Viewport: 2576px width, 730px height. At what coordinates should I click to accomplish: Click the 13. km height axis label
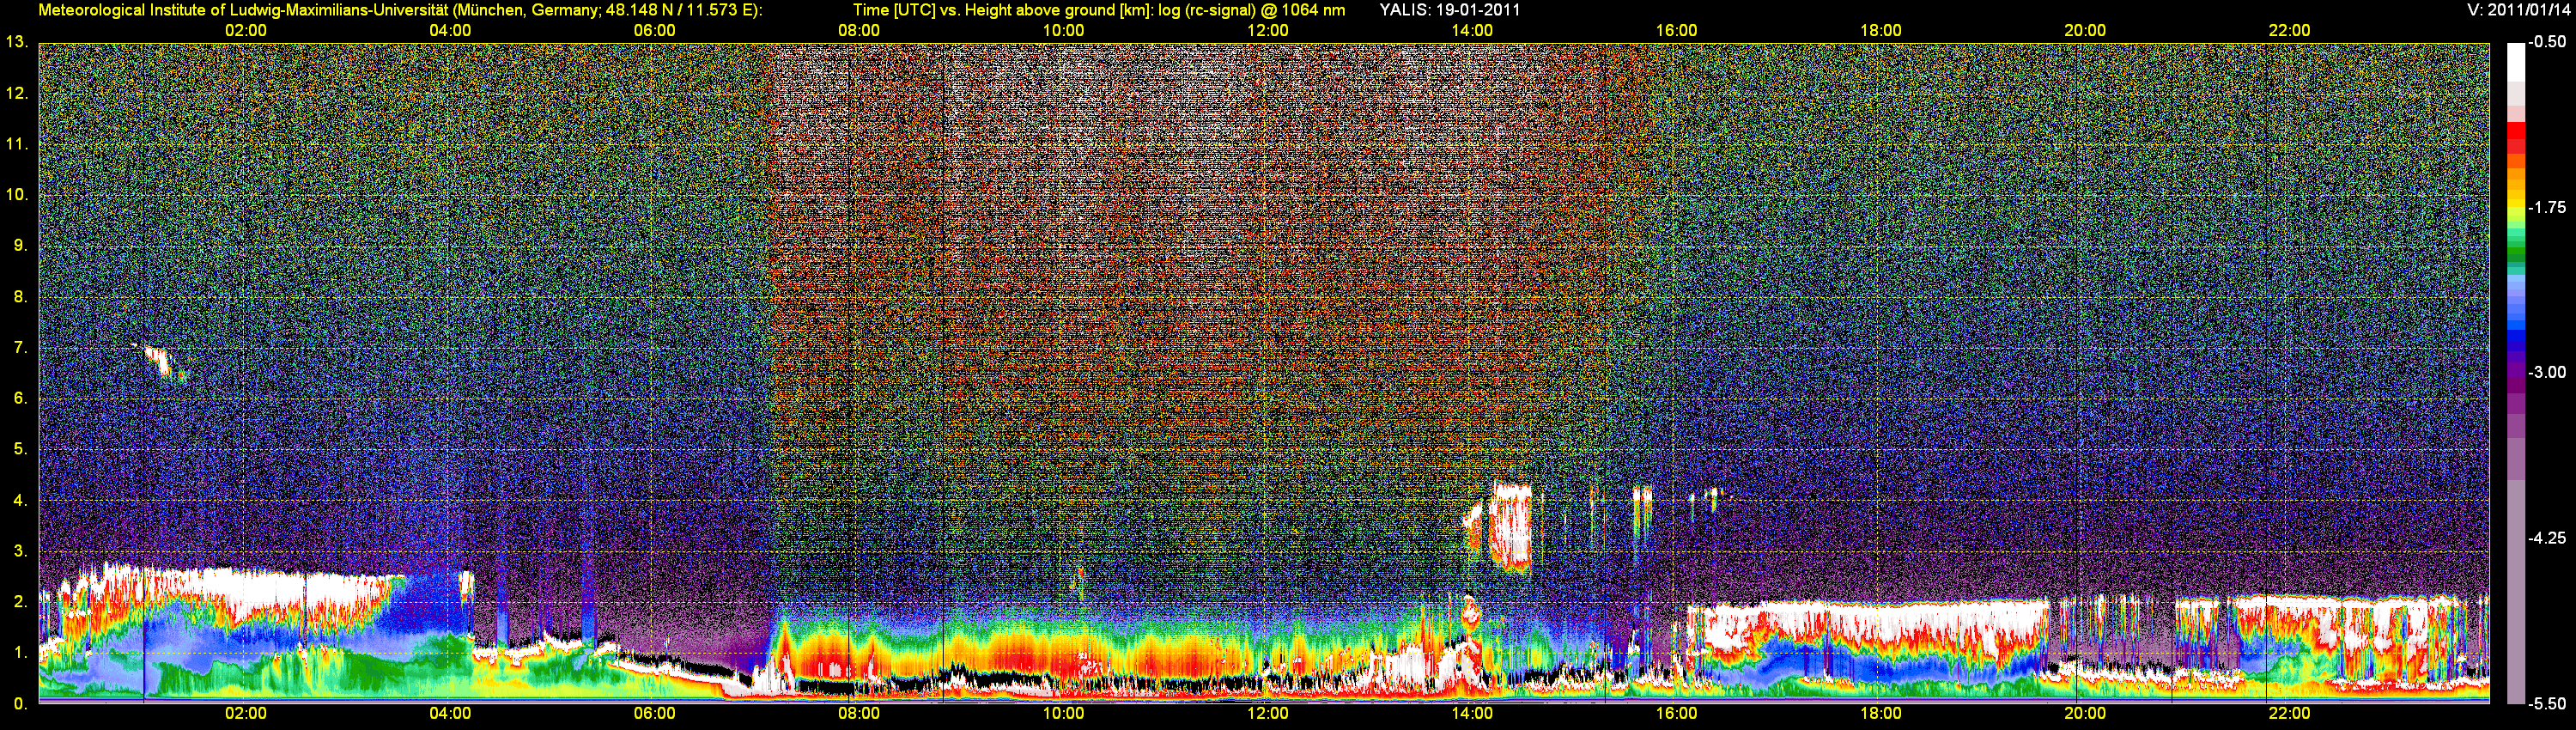[16, 42]
